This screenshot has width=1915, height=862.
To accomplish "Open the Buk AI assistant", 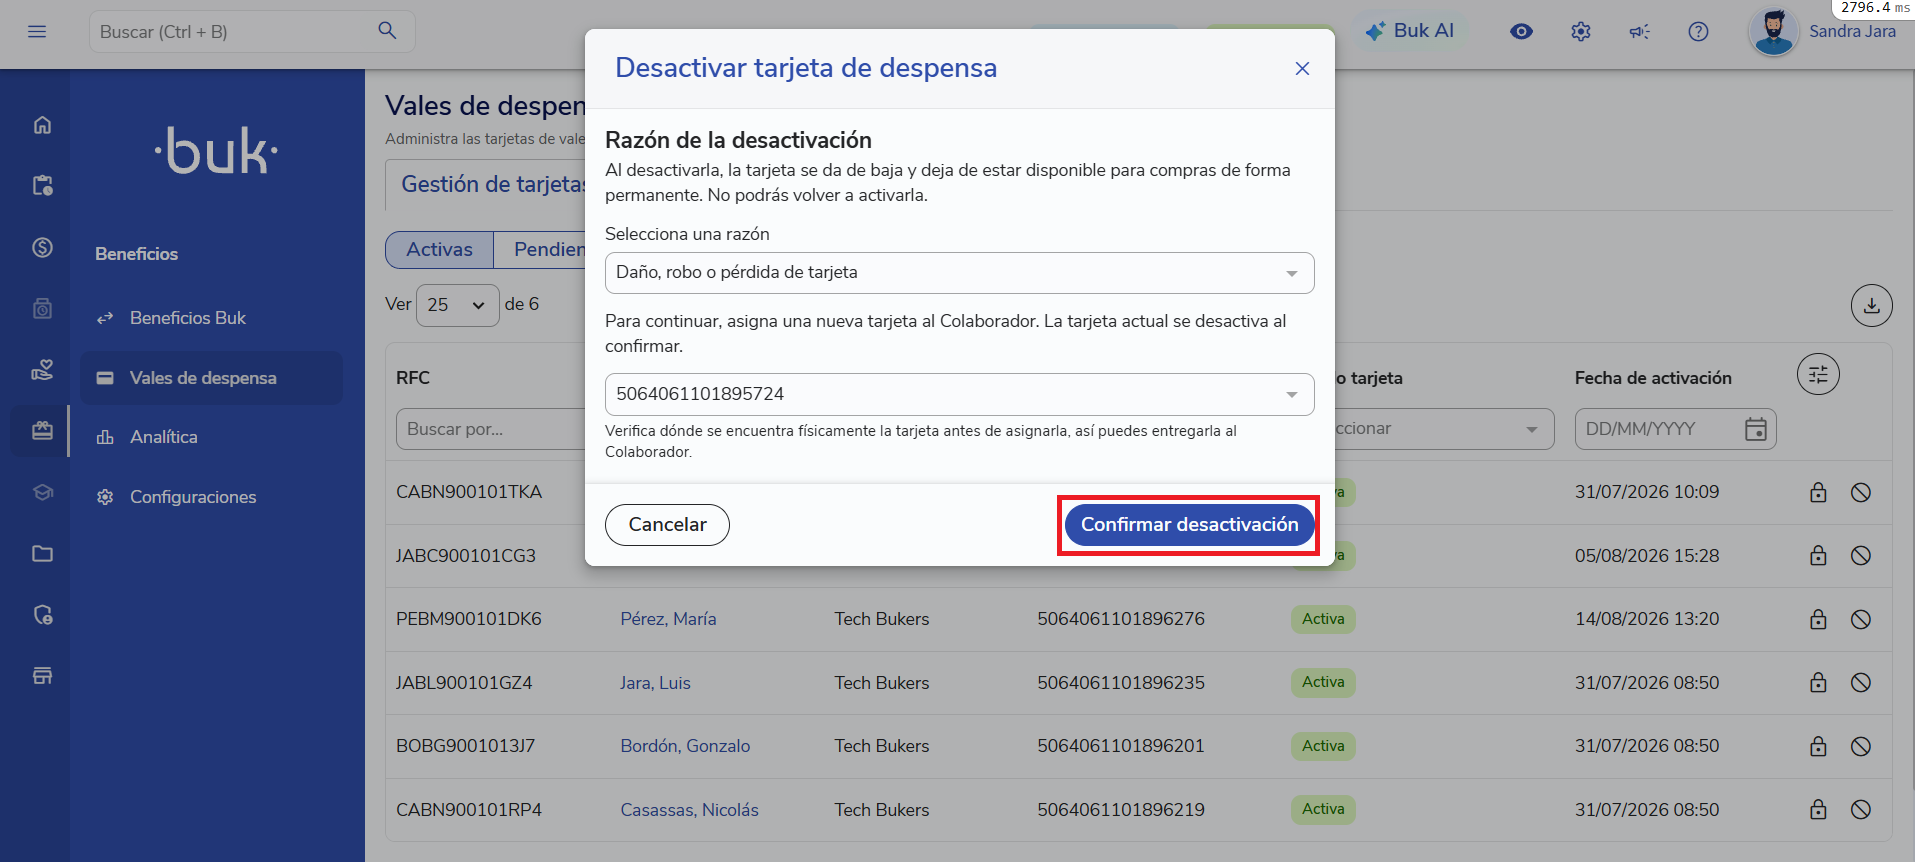I will point(1410,31).
